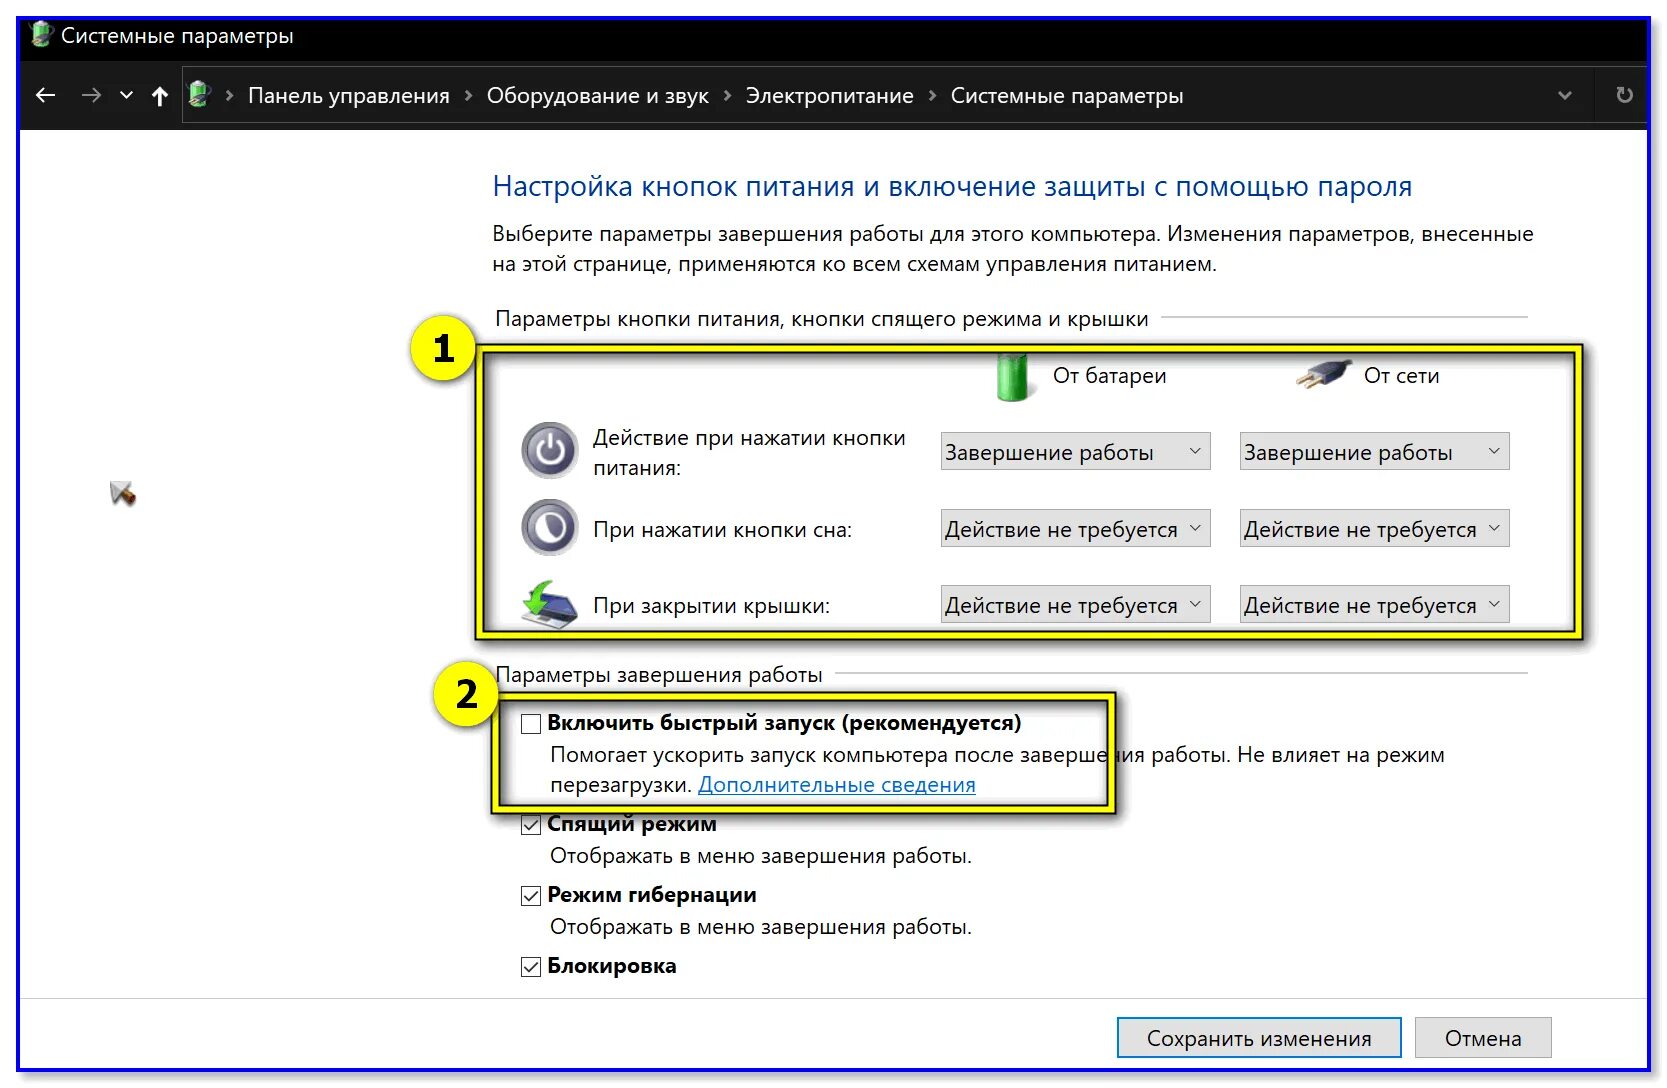Click the От батареи column label
The height and width of the screenshot is (1088, 1667).
(x=1109, y=376)
